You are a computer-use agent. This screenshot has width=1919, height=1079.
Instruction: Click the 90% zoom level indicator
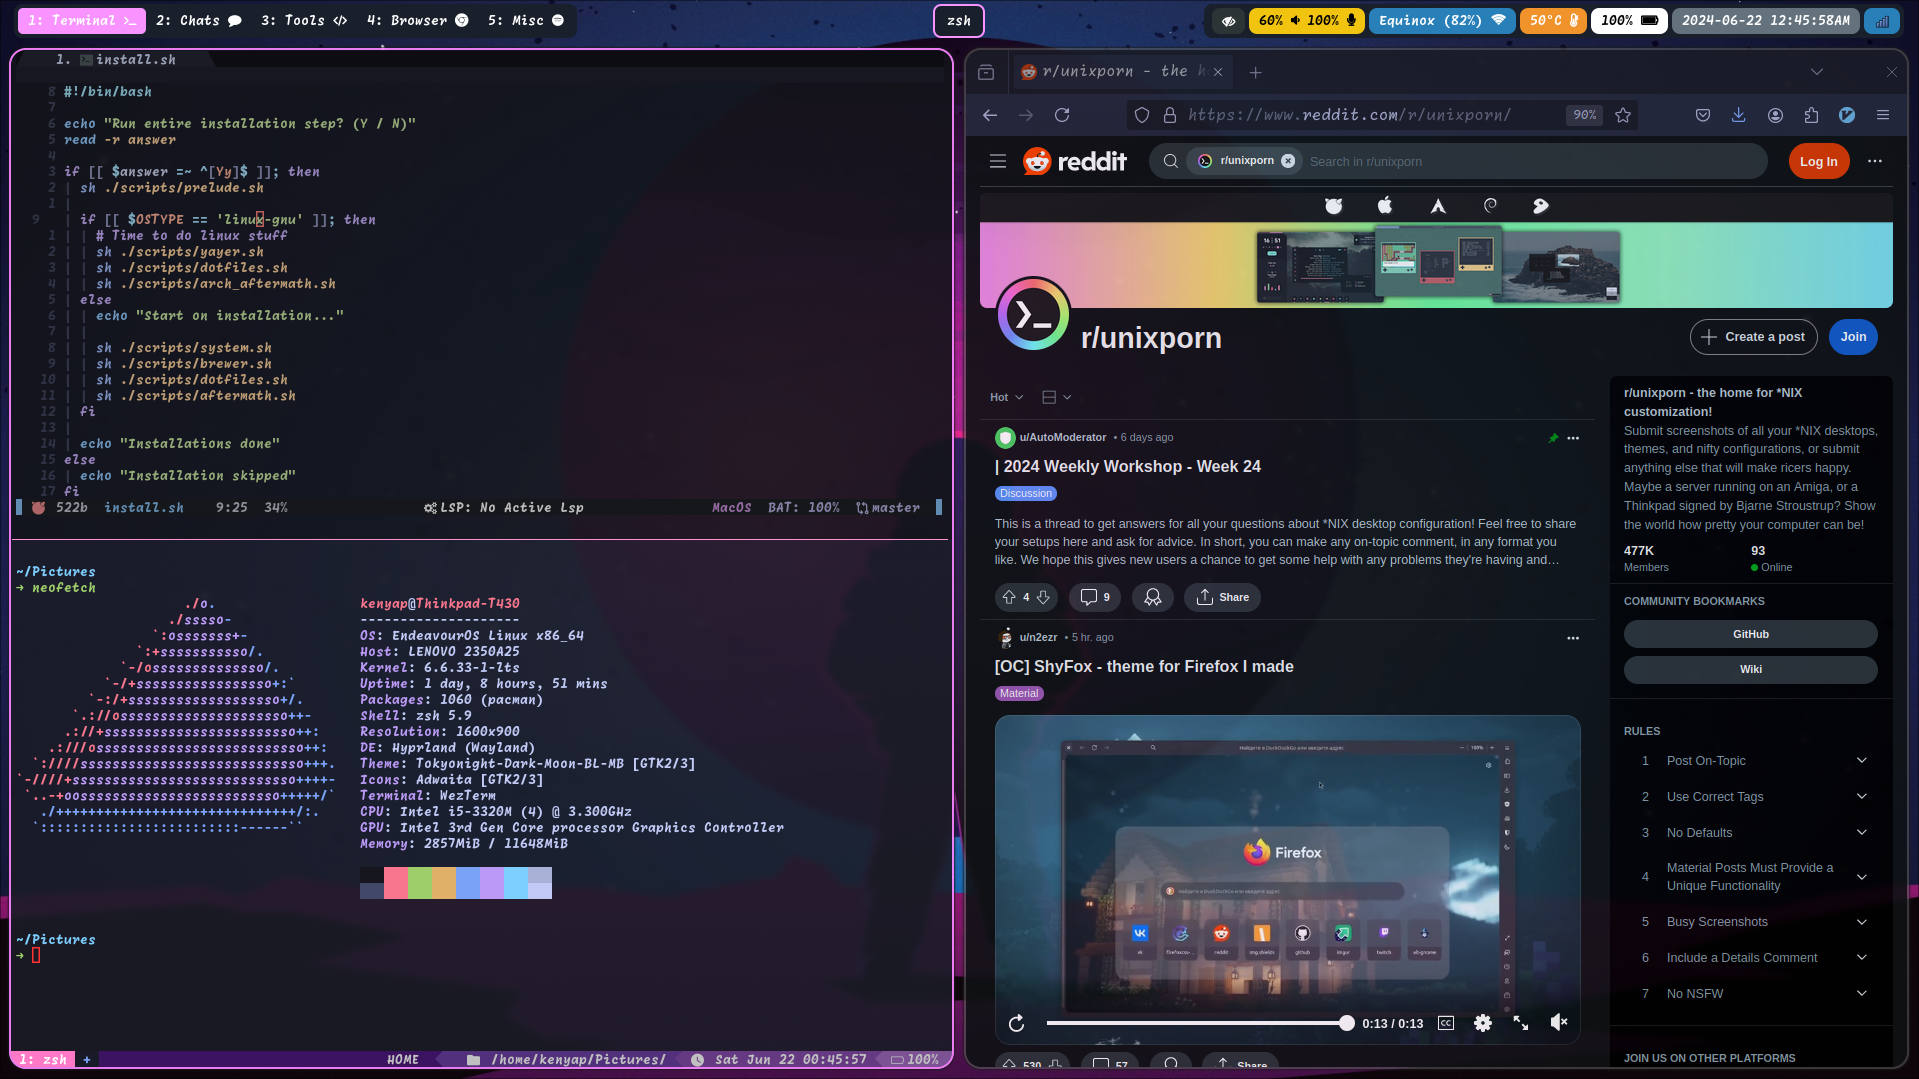1584,115
